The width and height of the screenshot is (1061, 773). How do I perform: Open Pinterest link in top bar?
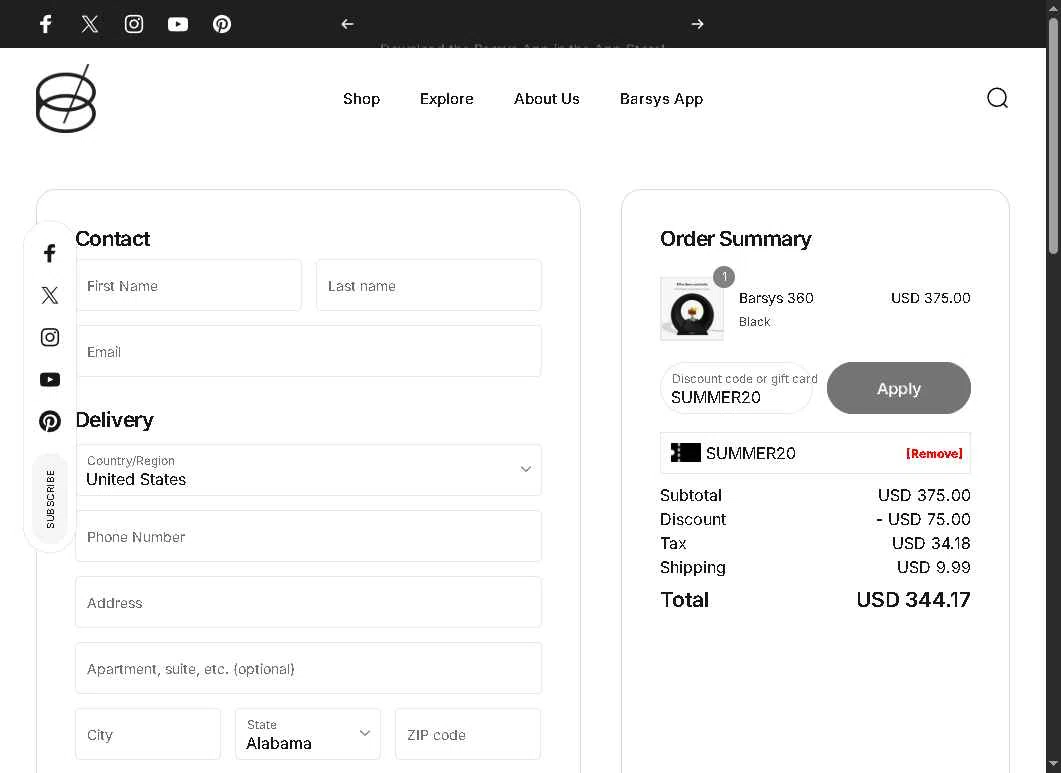[x=222, y=24]
